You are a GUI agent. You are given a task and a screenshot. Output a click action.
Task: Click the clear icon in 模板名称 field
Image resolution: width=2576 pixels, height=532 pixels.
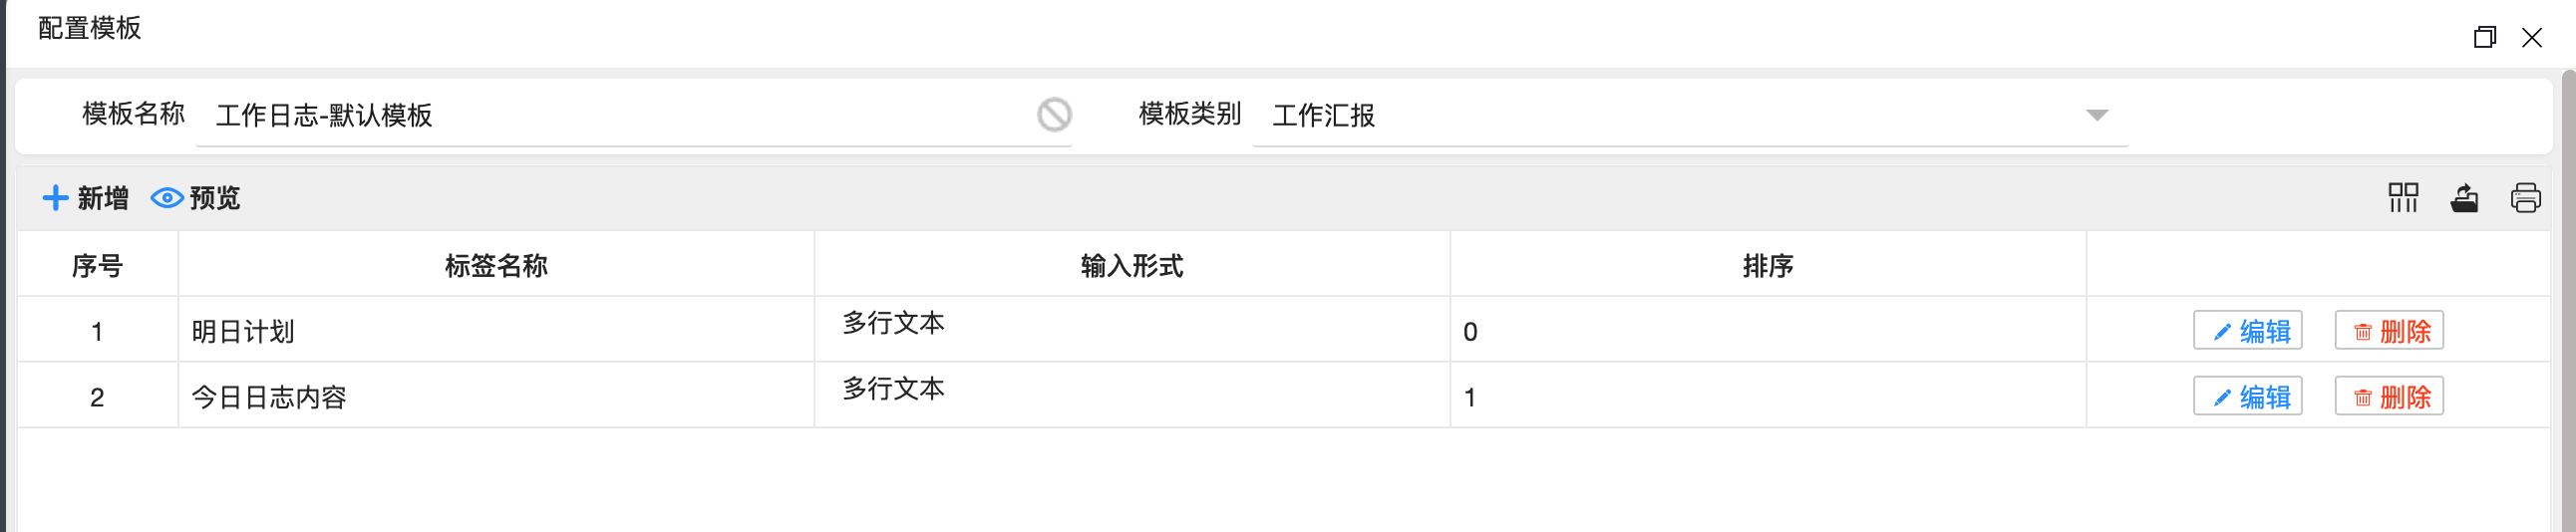1054,115
